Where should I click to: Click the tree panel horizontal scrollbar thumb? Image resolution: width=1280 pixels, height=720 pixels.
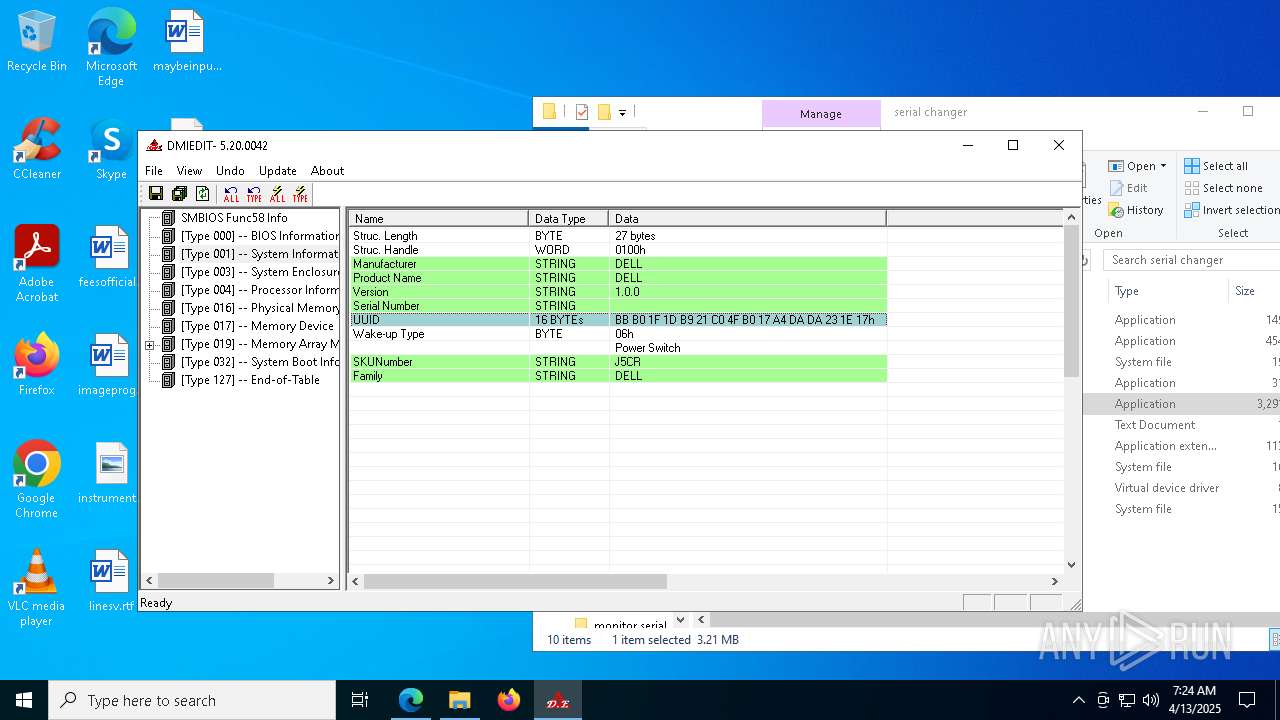pyautogui.click(x=215, y=580)
